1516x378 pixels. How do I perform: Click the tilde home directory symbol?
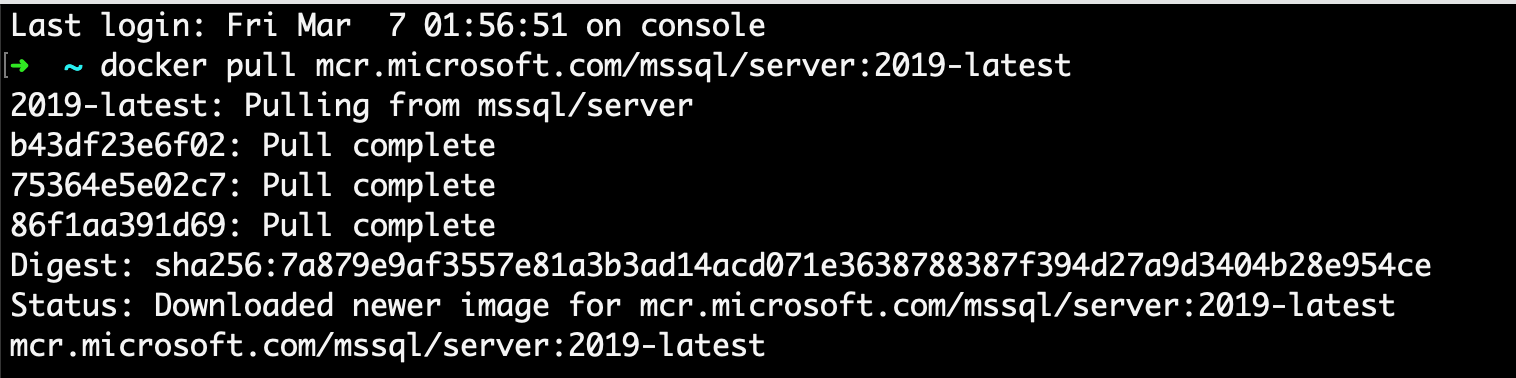pyautogui.click(x=74, y=67)
